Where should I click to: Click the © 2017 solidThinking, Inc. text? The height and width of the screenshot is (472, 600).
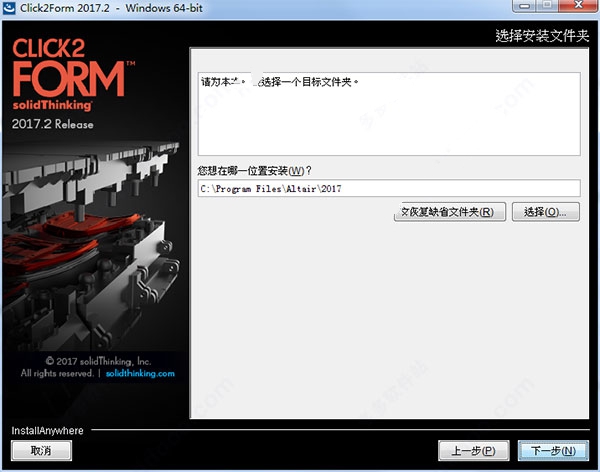tap(98, 361)
